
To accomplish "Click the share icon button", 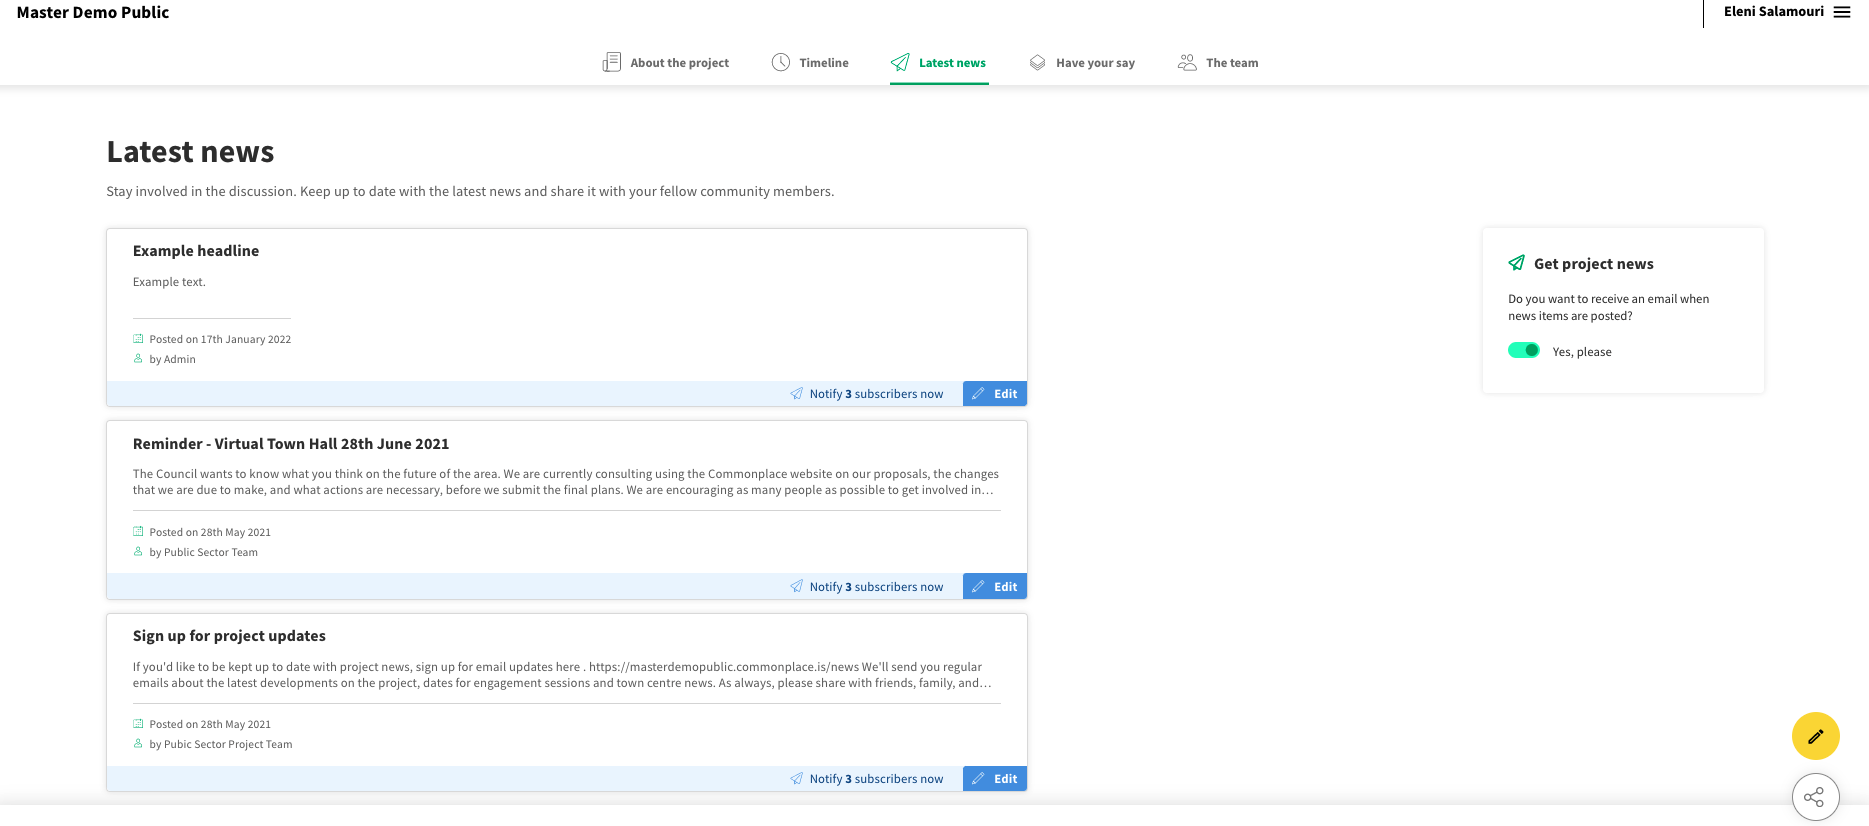I will pyautogui.click(x=1815, y=797).
